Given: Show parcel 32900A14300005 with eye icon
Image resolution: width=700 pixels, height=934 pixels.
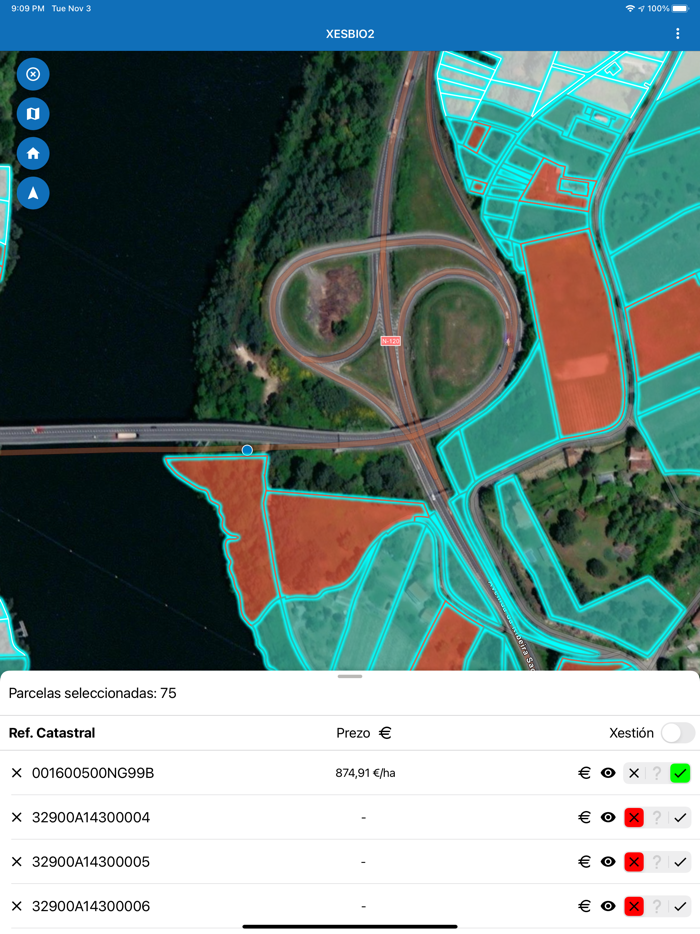Looking at the screenshot, I should pos(608,861).
